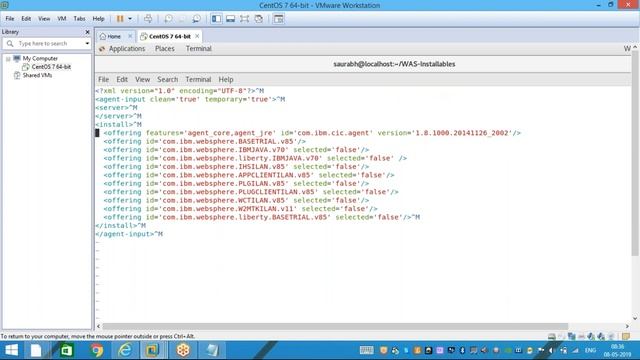Open the terminal window Help menu
Screen dimensions: 640x360
[226, 79]
